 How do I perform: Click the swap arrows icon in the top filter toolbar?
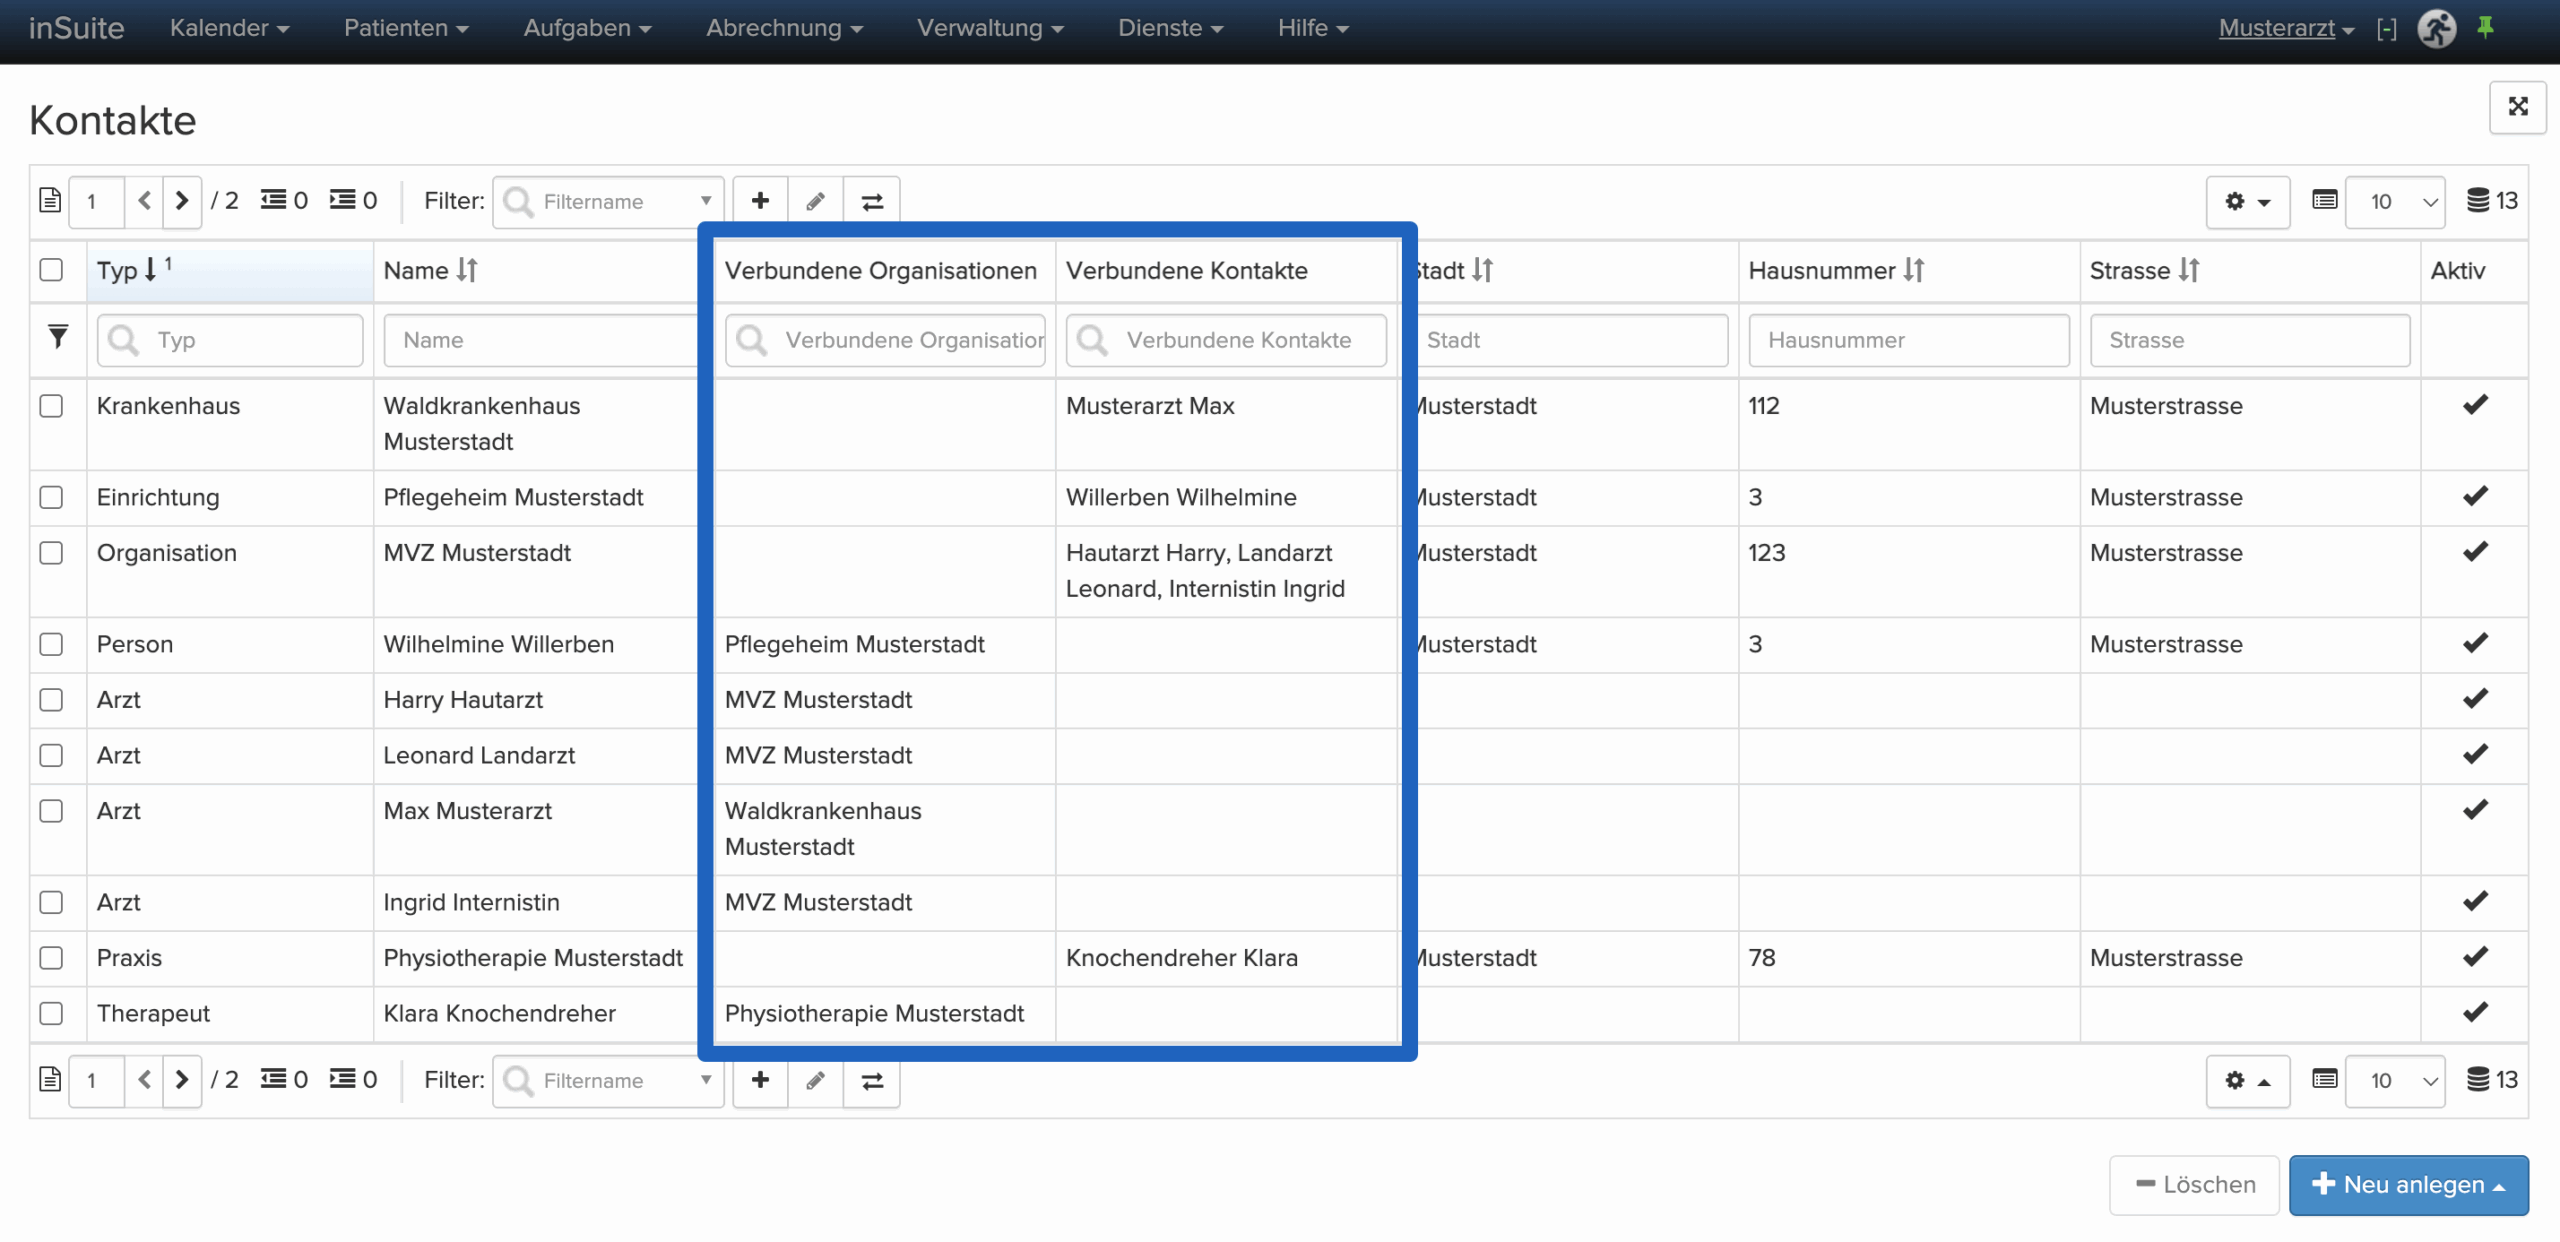(x=872, y=201)
